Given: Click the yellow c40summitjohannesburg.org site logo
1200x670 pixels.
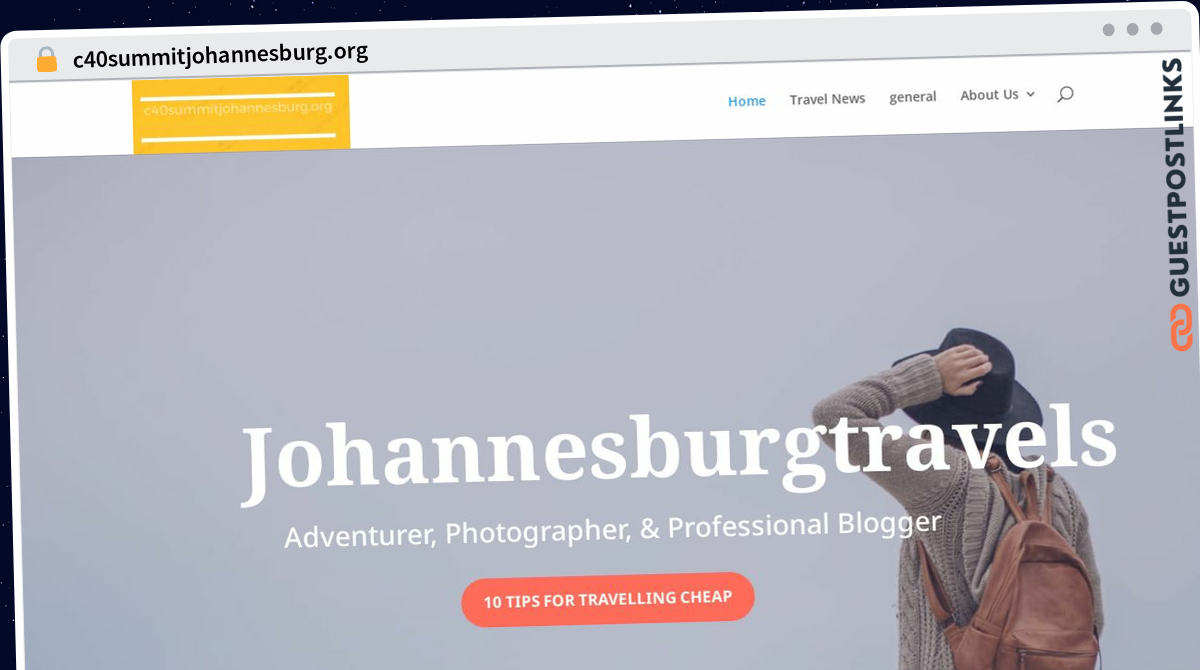Looking at the screenshot, I should coord(241,113).
